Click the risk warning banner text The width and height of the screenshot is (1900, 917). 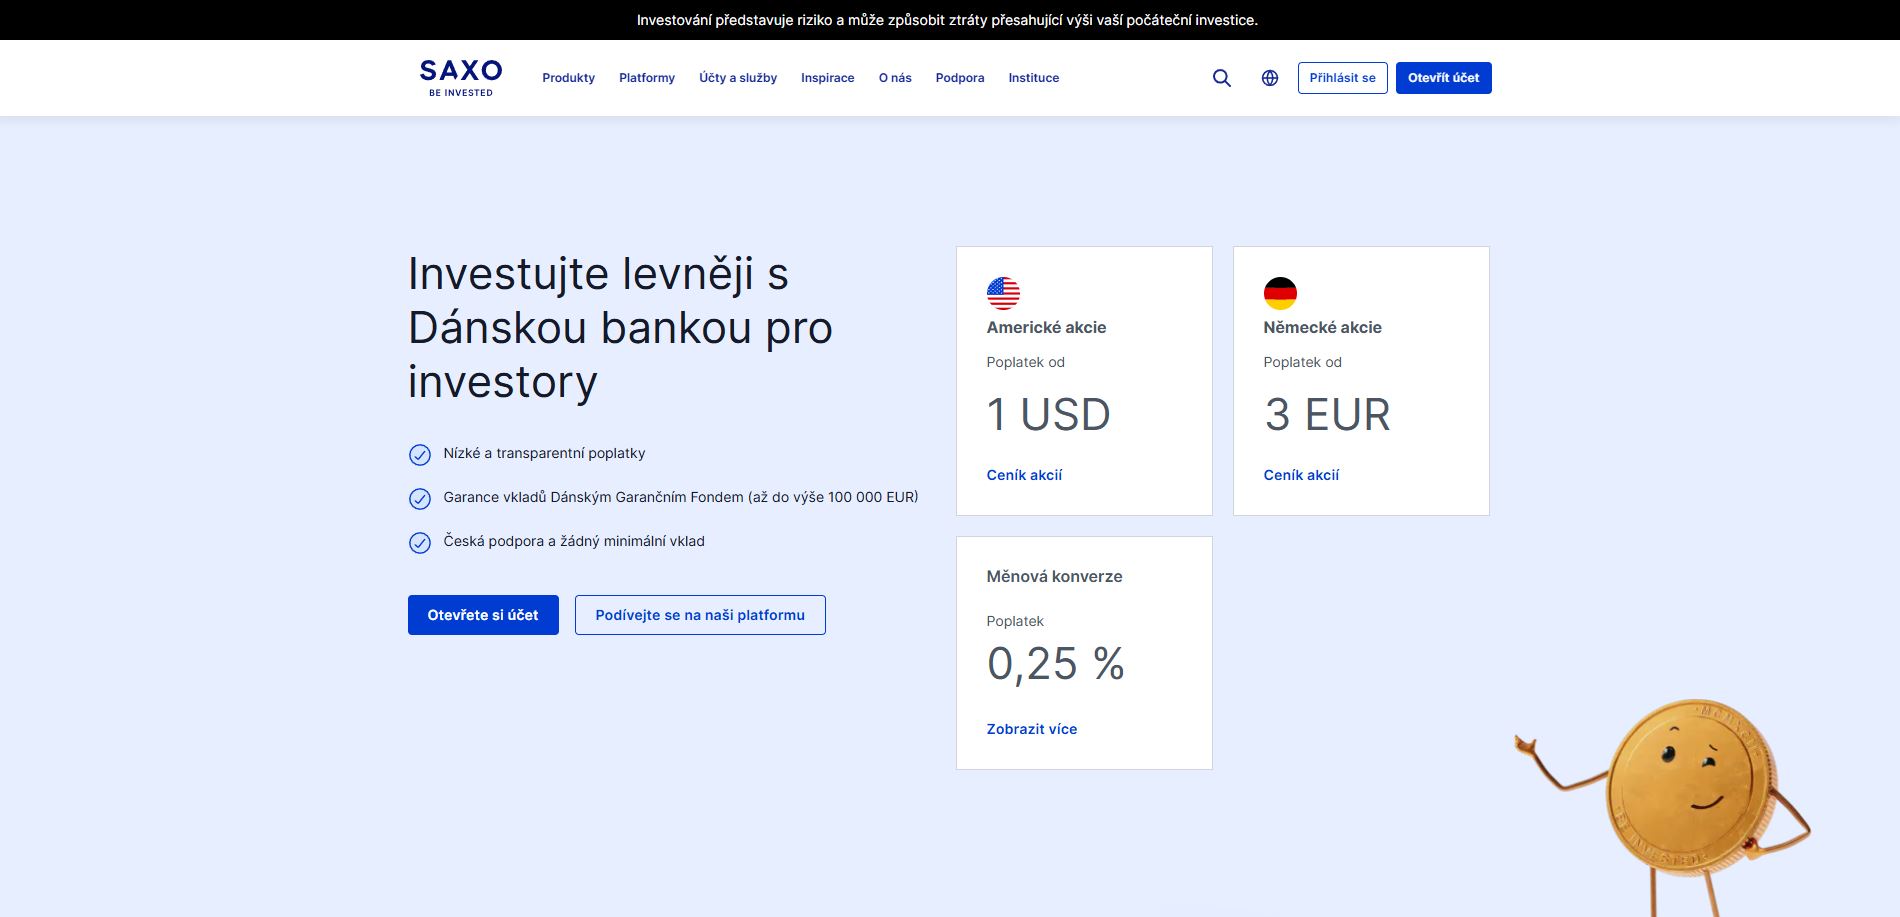pyautogui.click(x=947, y=20)
